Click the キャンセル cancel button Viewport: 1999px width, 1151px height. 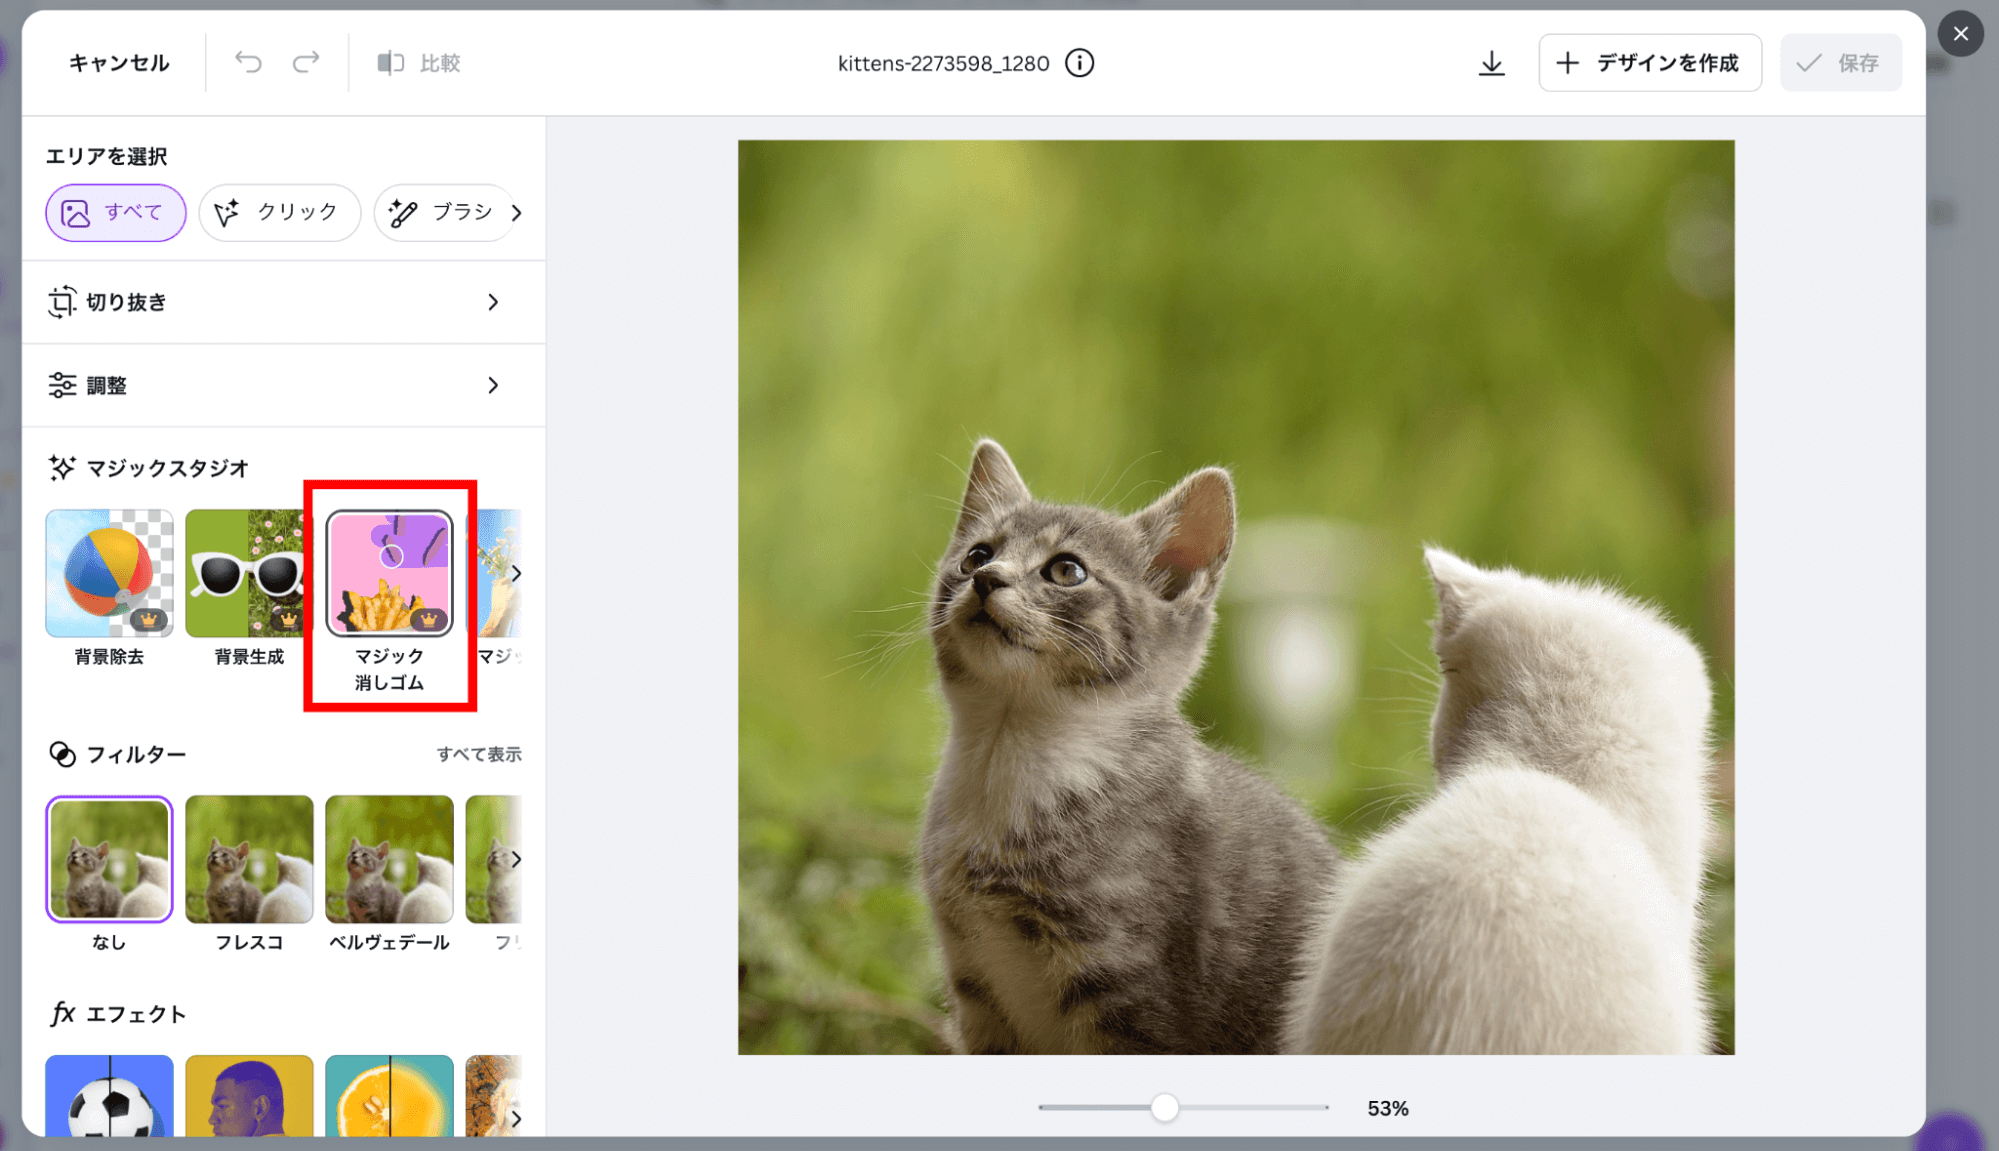[118, 63]
